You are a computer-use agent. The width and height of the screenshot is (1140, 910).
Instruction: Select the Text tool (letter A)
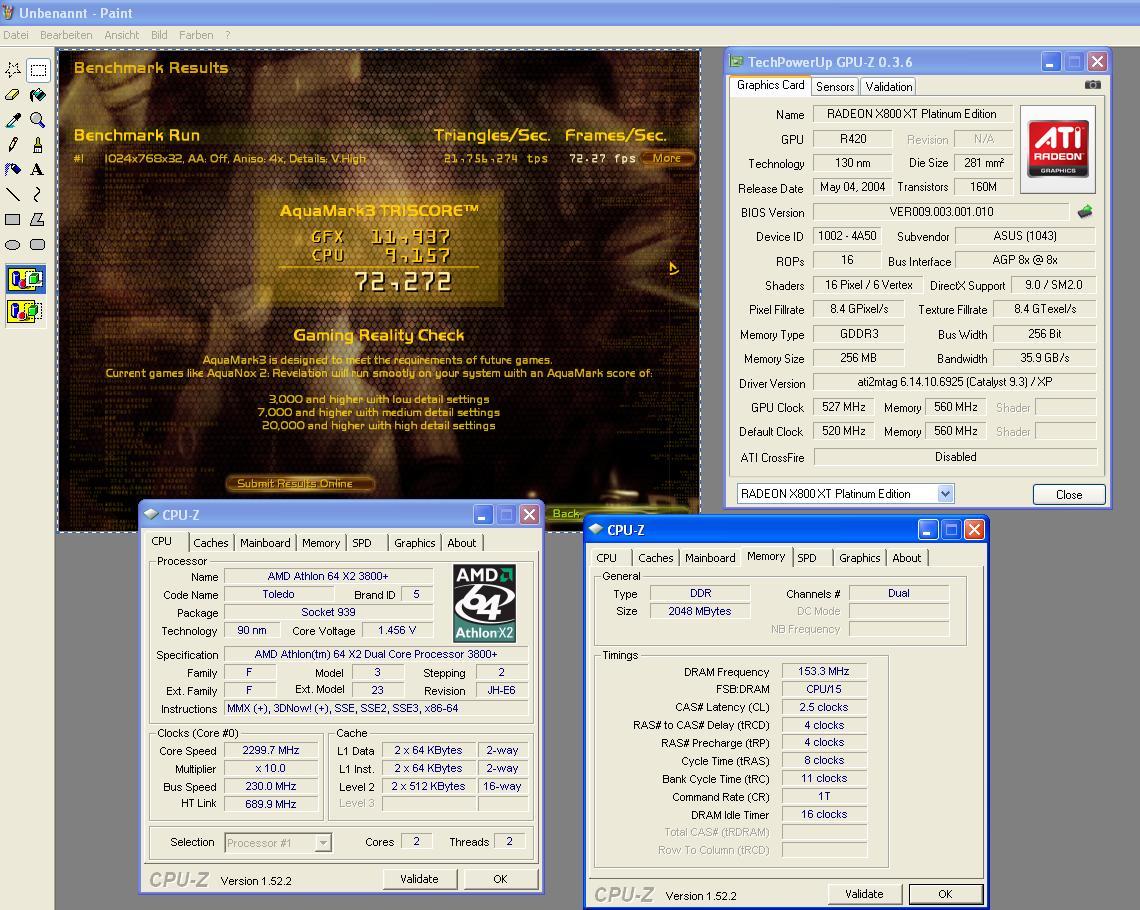[x=38, y=169]
